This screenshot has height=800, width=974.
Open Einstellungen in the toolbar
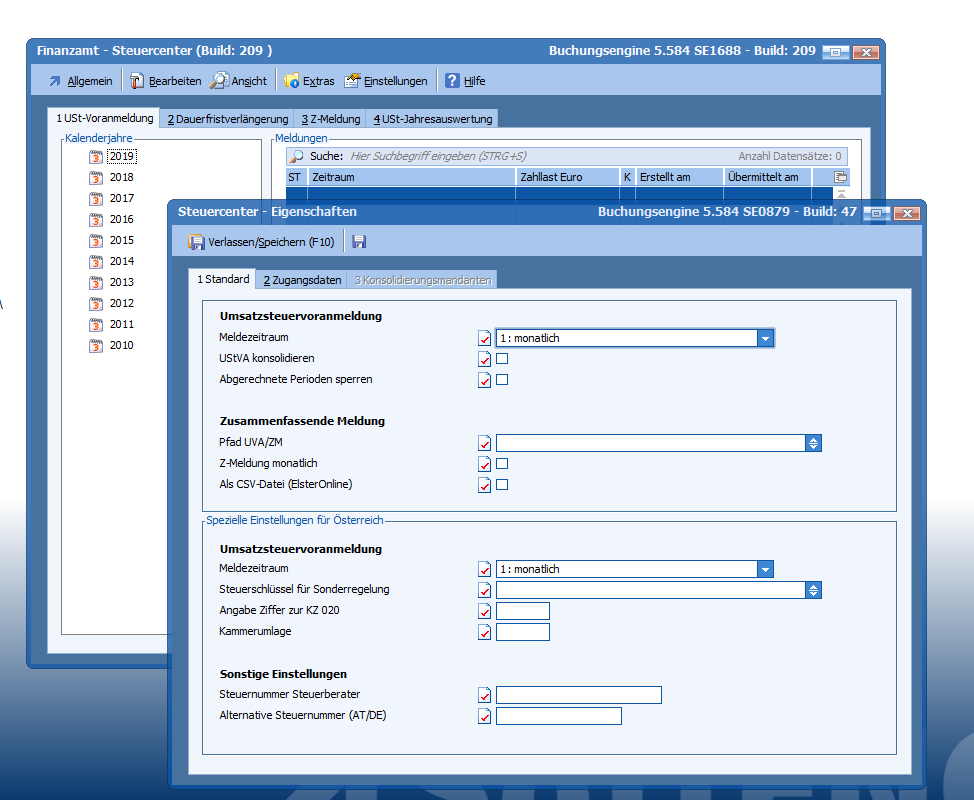[x=386, y=81]
